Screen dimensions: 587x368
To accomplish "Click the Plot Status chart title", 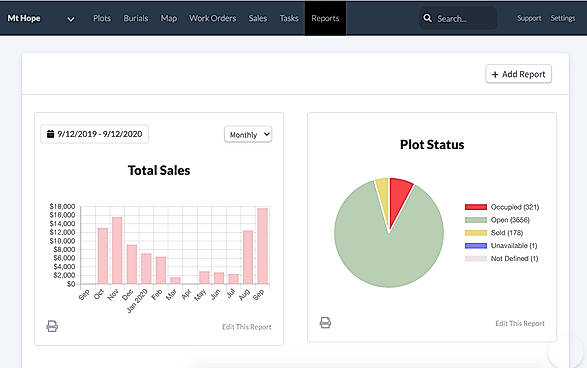I will coord(432,145).
